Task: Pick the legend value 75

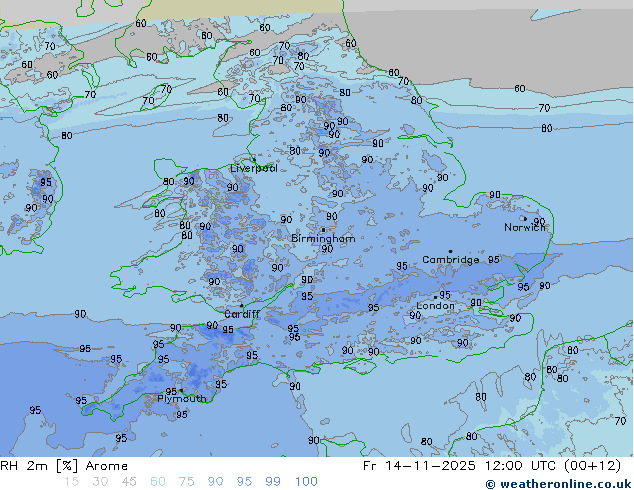Action: coord(187,482)
